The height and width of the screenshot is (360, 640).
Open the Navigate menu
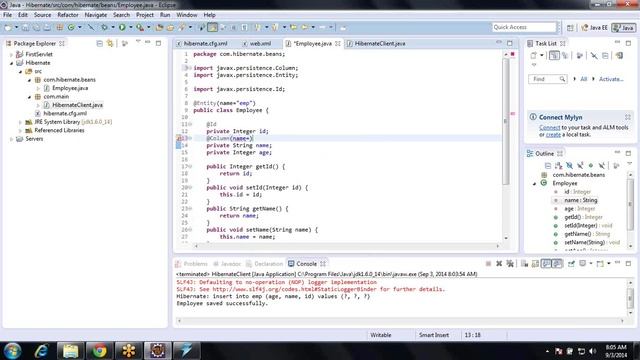96,15
